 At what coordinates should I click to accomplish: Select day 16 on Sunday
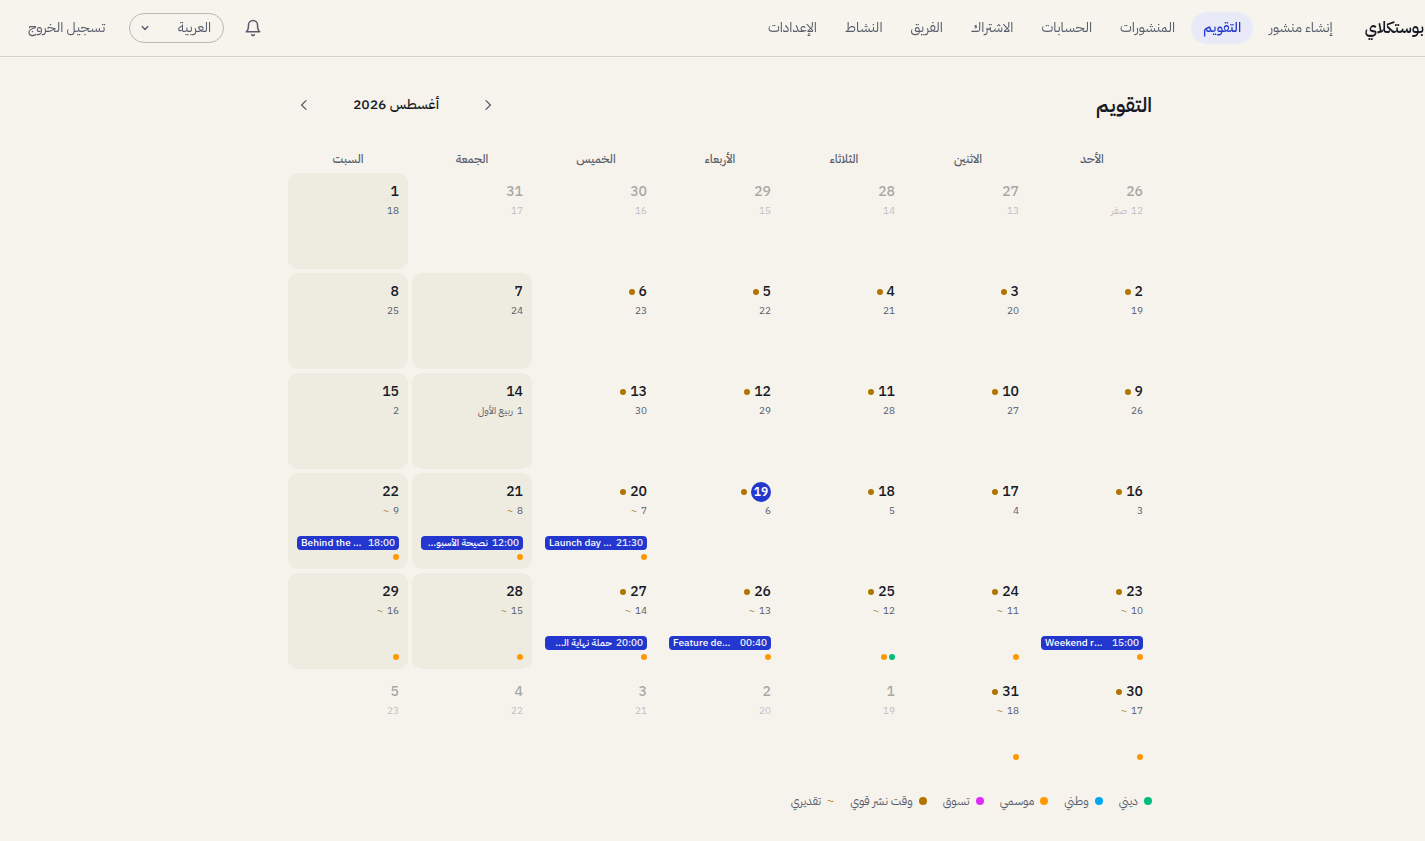click(x=1092, y=521)
